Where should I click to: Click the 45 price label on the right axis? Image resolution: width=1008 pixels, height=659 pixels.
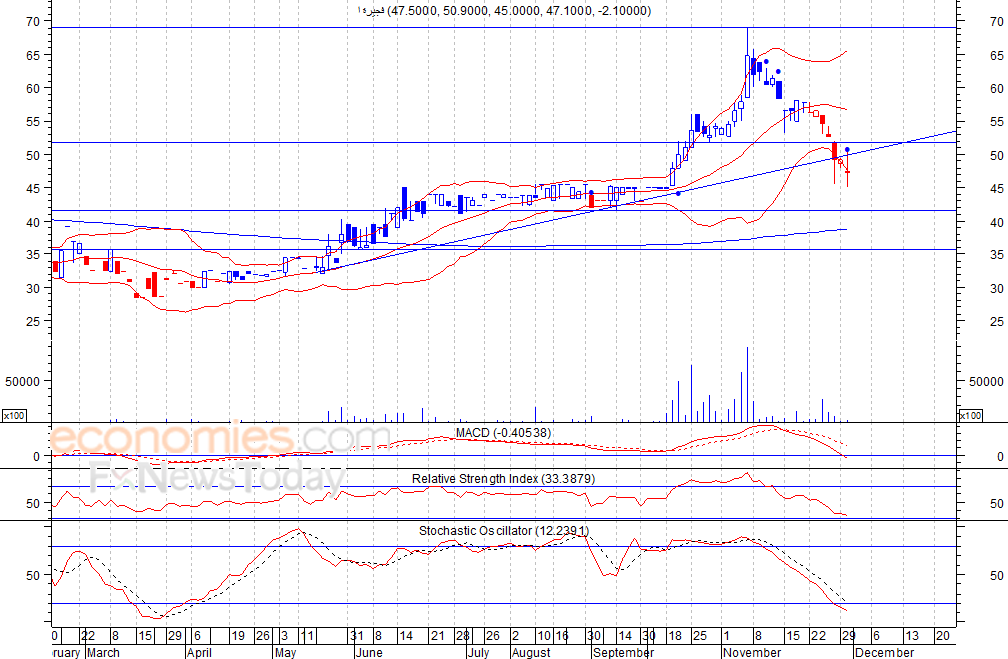pyautogui.click(x=997, y=188)
